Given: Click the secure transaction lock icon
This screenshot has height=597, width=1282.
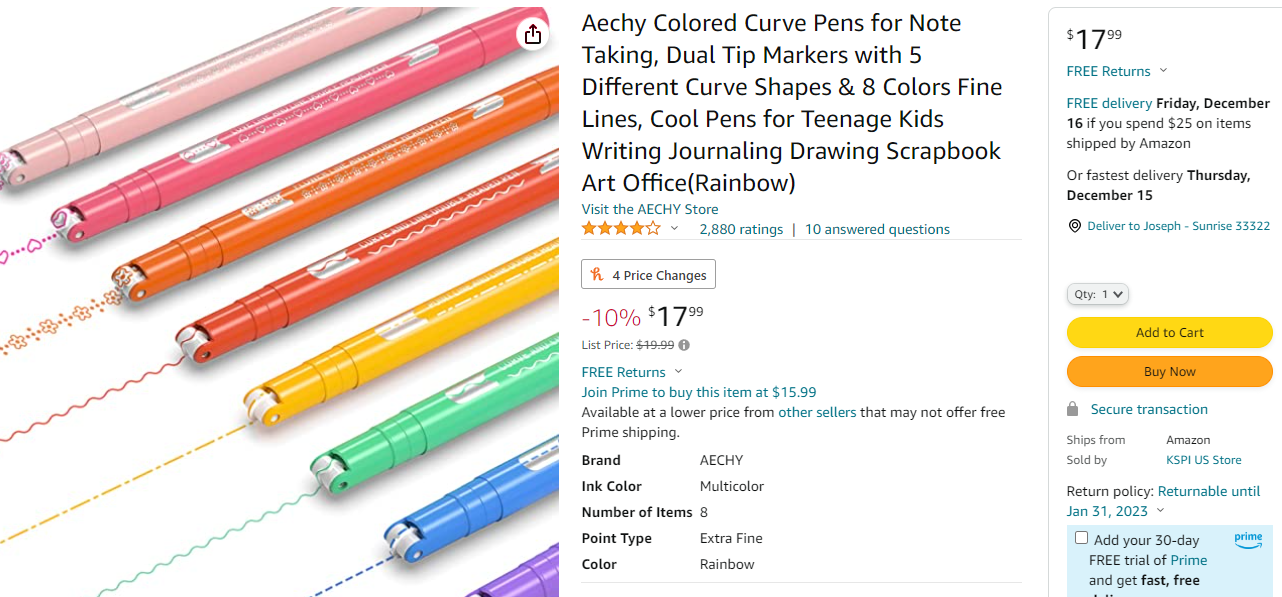Looking at the screenshot, I should [x=1073, y=409].
